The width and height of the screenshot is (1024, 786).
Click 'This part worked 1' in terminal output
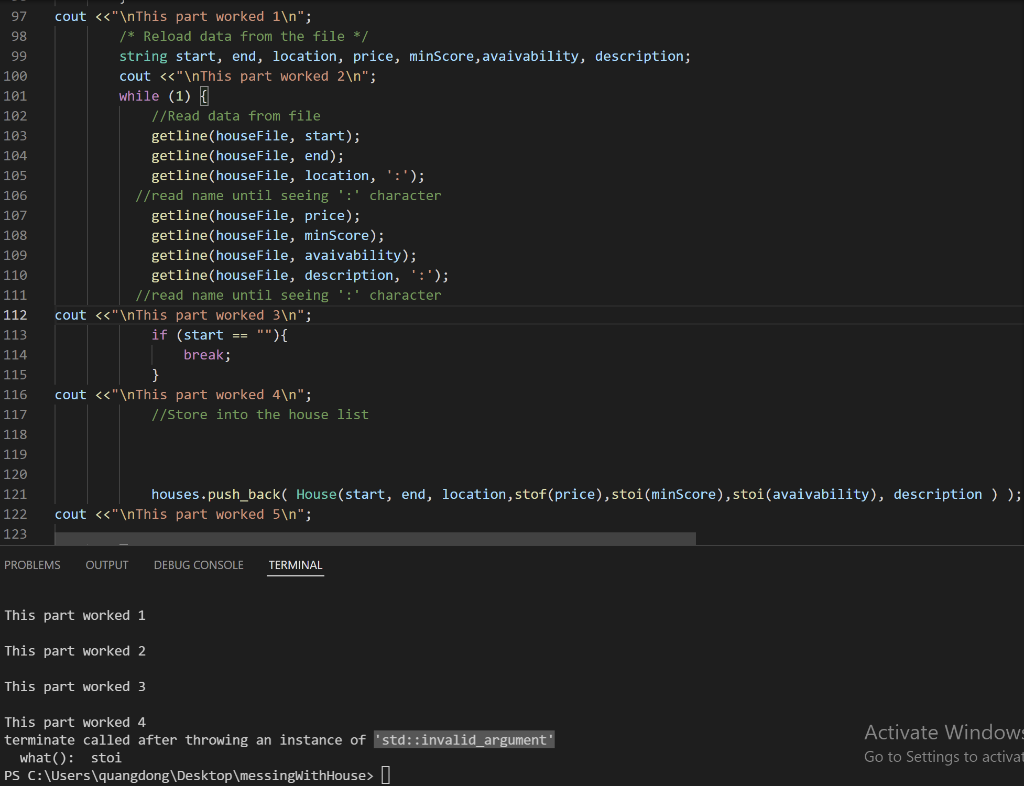click(74, 616)
